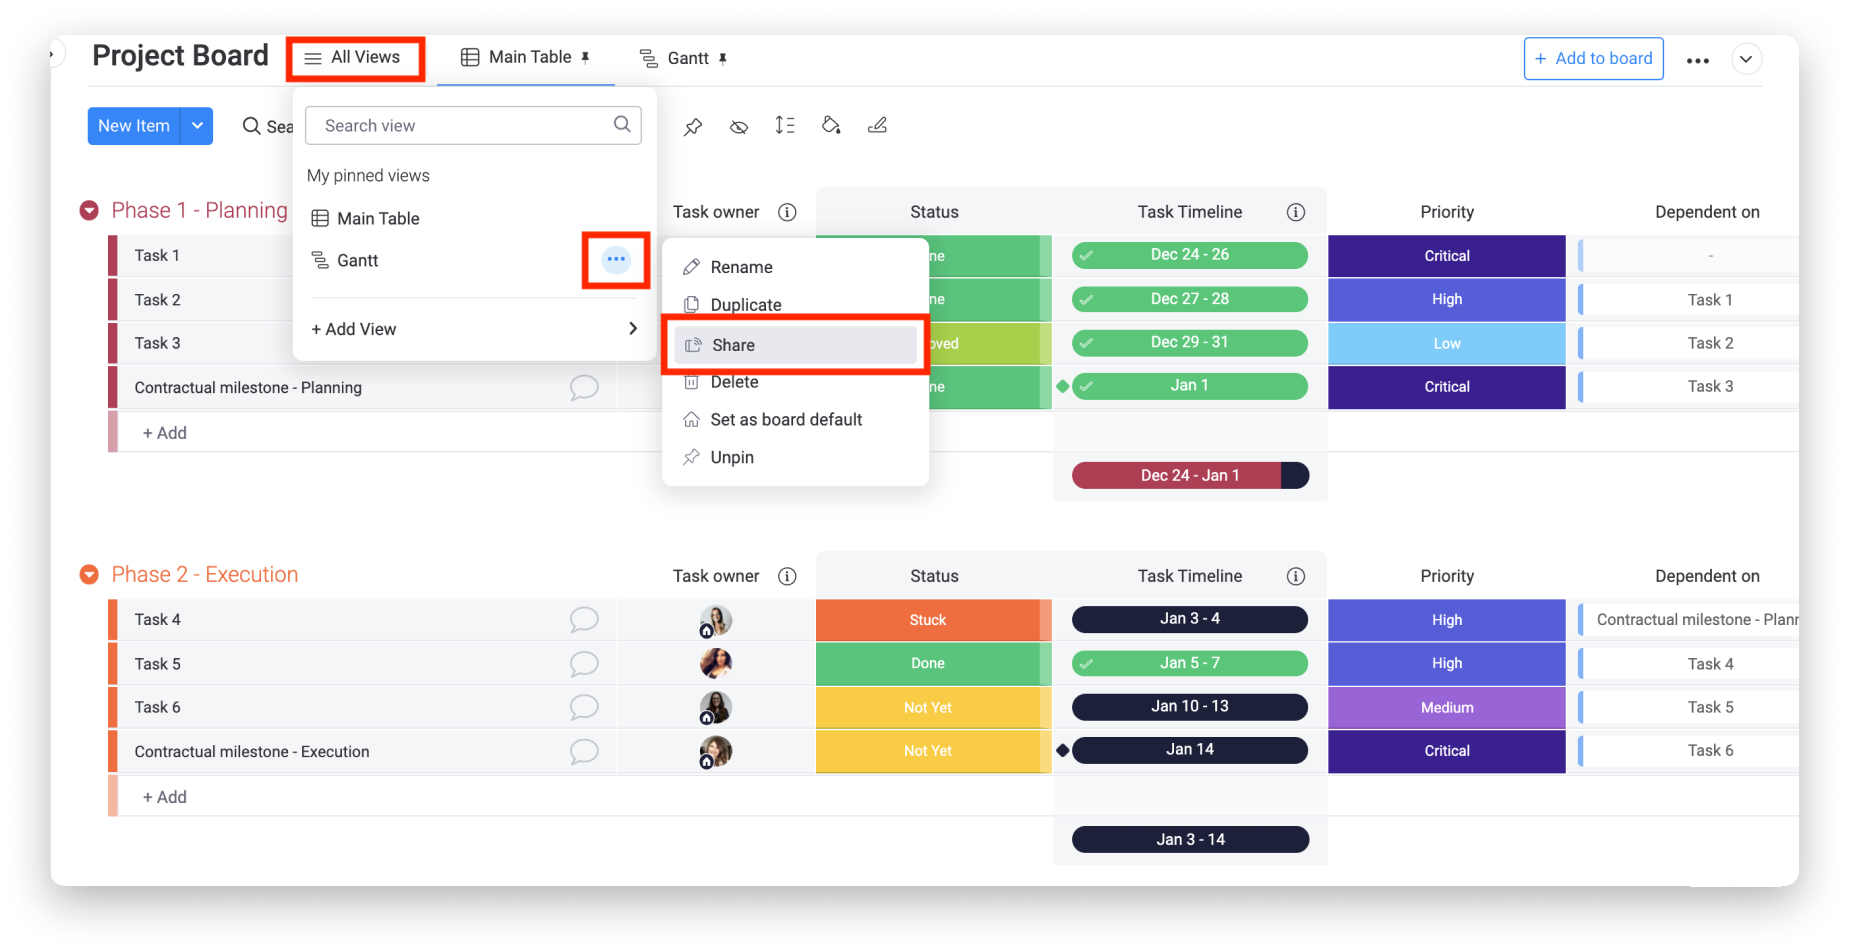Click Dec 24 - Jan 1 summary timeline
This screenshot has width=1849, height=951.
1190,476
